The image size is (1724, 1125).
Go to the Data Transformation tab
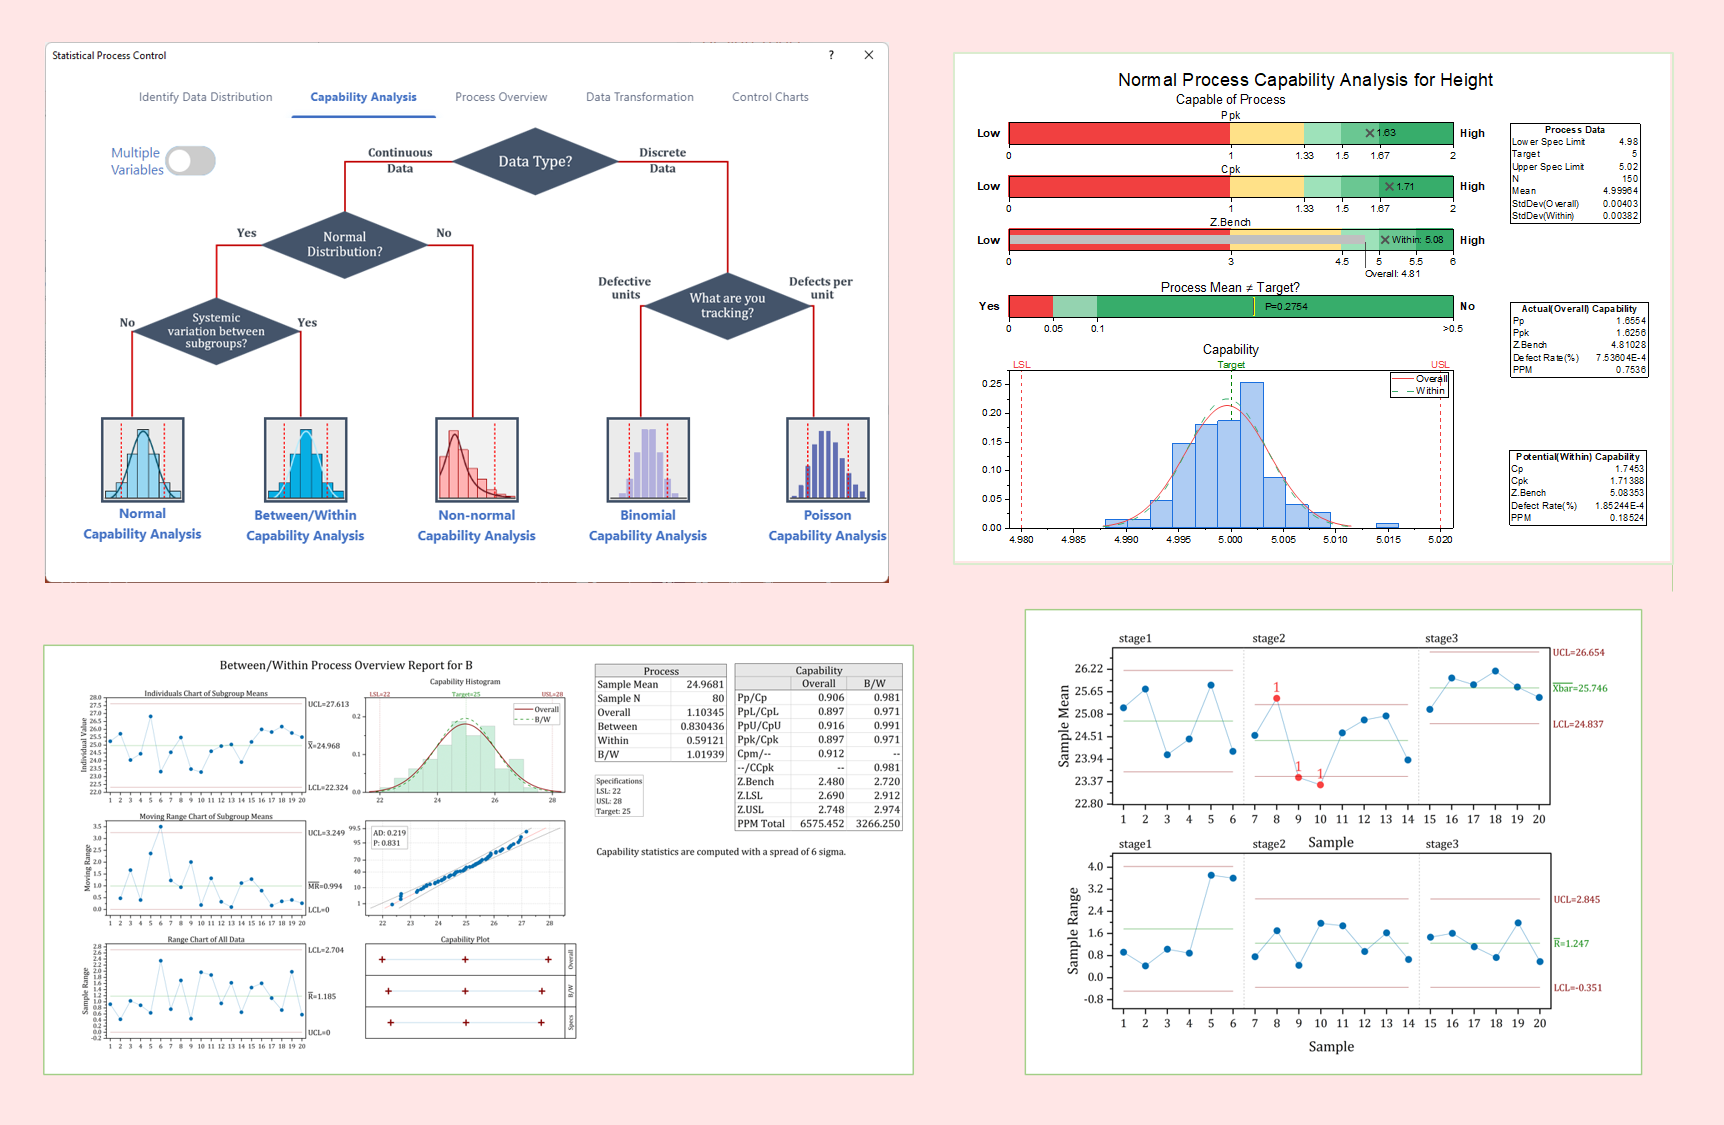[x=639, y=97]
